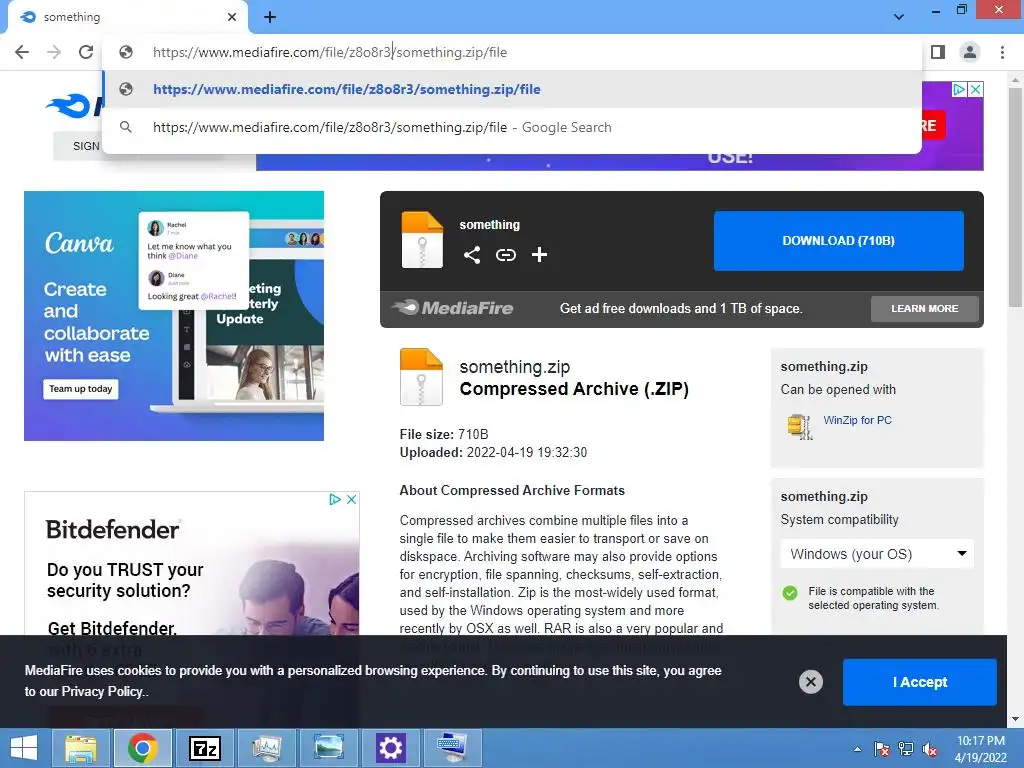Click the AdChoices icon on top banner
Image resolution: width=1024 pixels, height=768 pixels.
point(959,89)
